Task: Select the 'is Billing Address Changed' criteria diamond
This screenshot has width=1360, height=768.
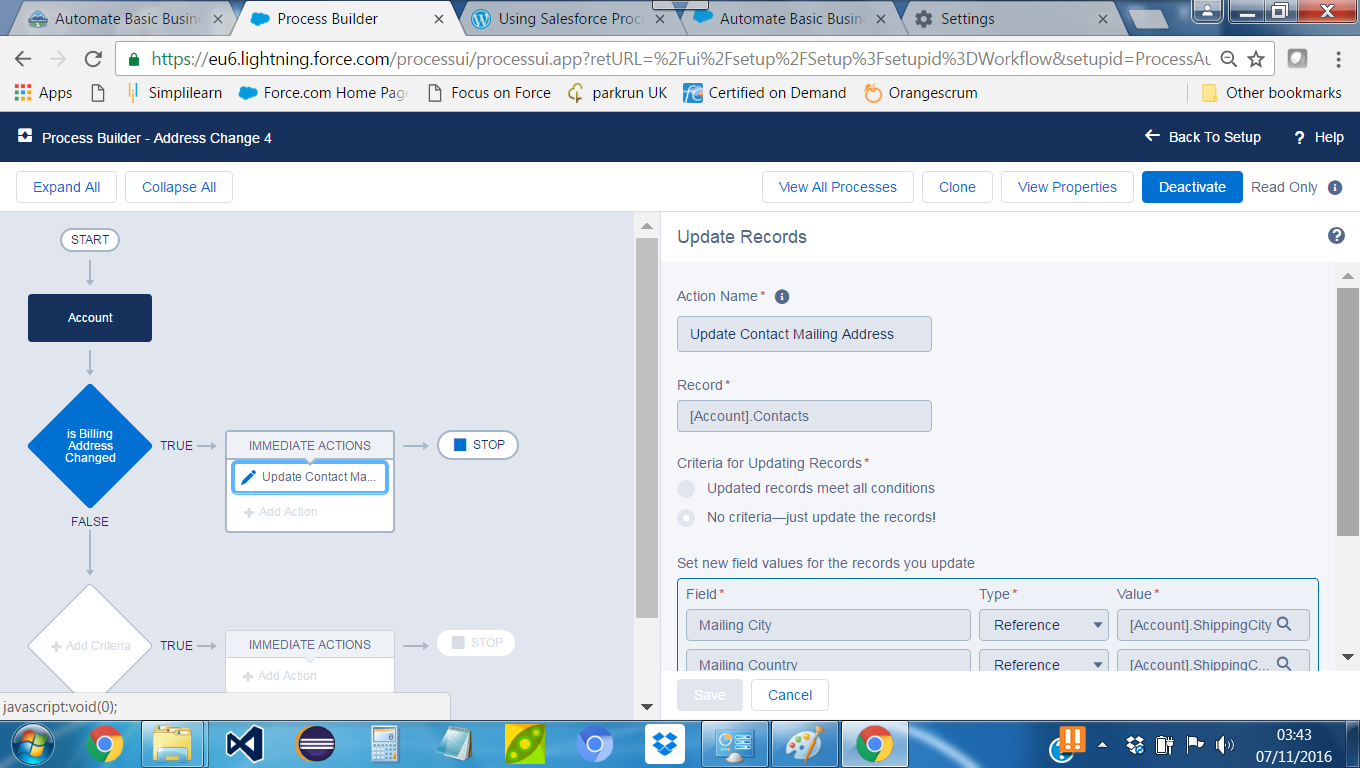Action: [x=90, y=446]
